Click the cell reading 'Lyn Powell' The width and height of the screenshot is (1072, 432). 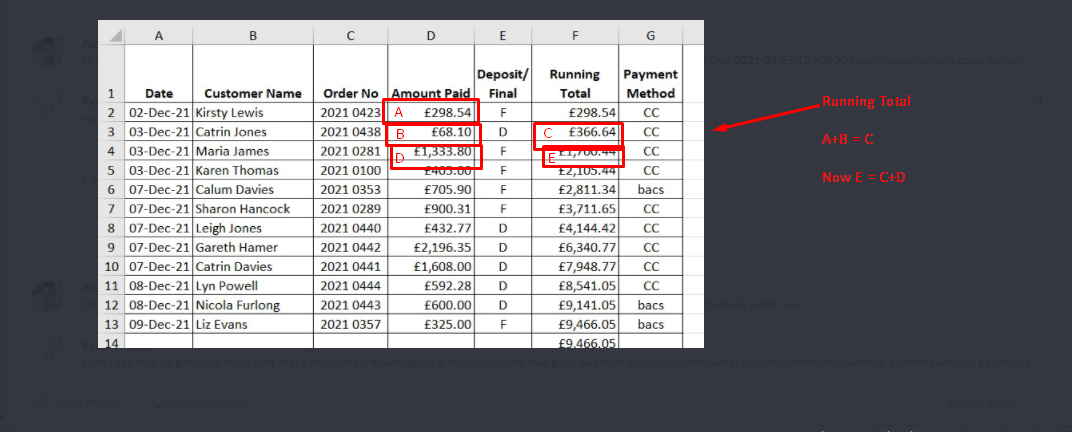[x=253, y=285]
